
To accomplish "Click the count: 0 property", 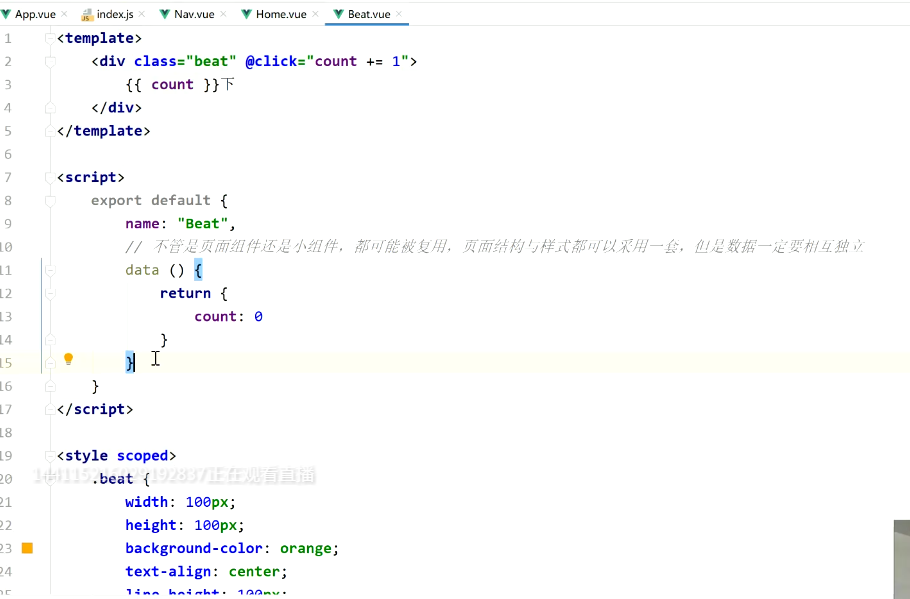I will point(228,317).
